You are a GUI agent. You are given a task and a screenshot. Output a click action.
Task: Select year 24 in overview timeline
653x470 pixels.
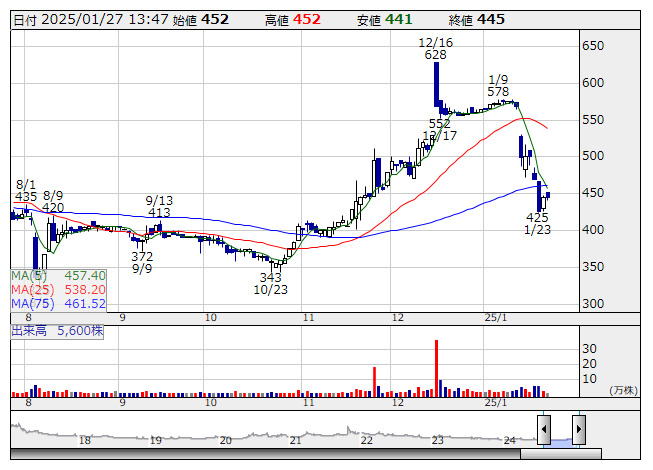click(x=508, y=440)
